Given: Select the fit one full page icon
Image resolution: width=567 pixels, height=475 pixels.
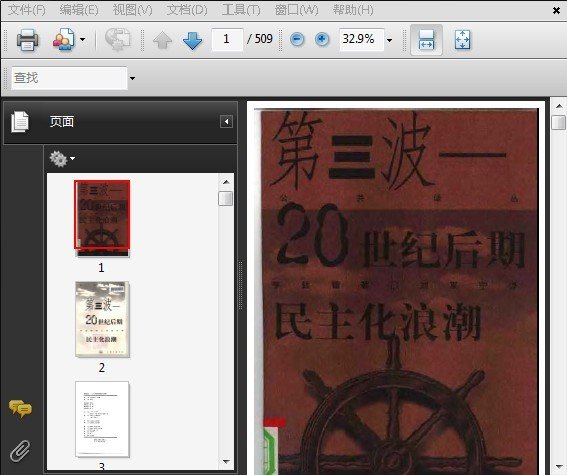Looking at the screenshot, I should click(x=462, y=40).
